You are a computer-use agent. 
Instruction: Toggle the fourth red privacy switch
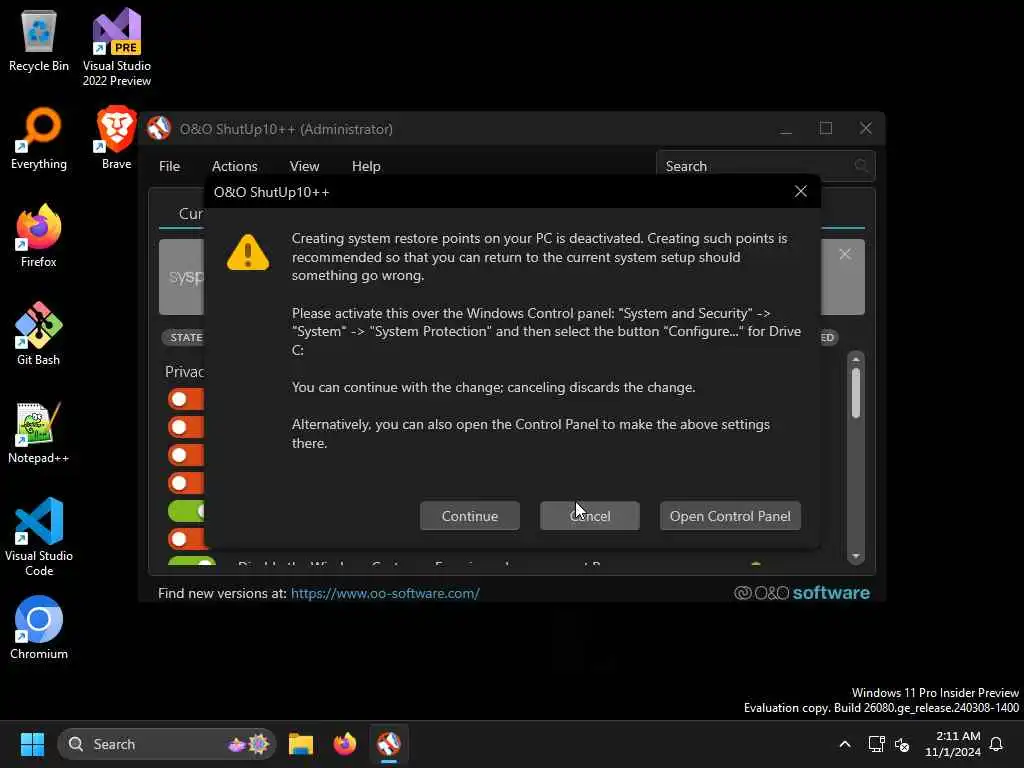pyautogui.click(x=186, y=483)
